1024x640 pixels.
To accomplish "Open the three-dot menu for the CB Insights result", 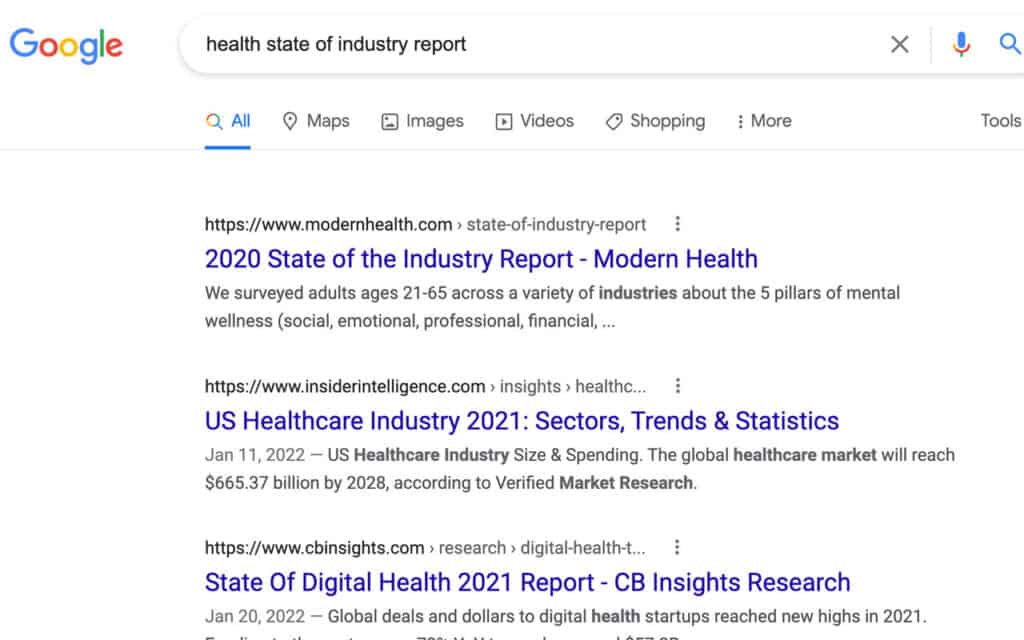I will tap(678, 547).
